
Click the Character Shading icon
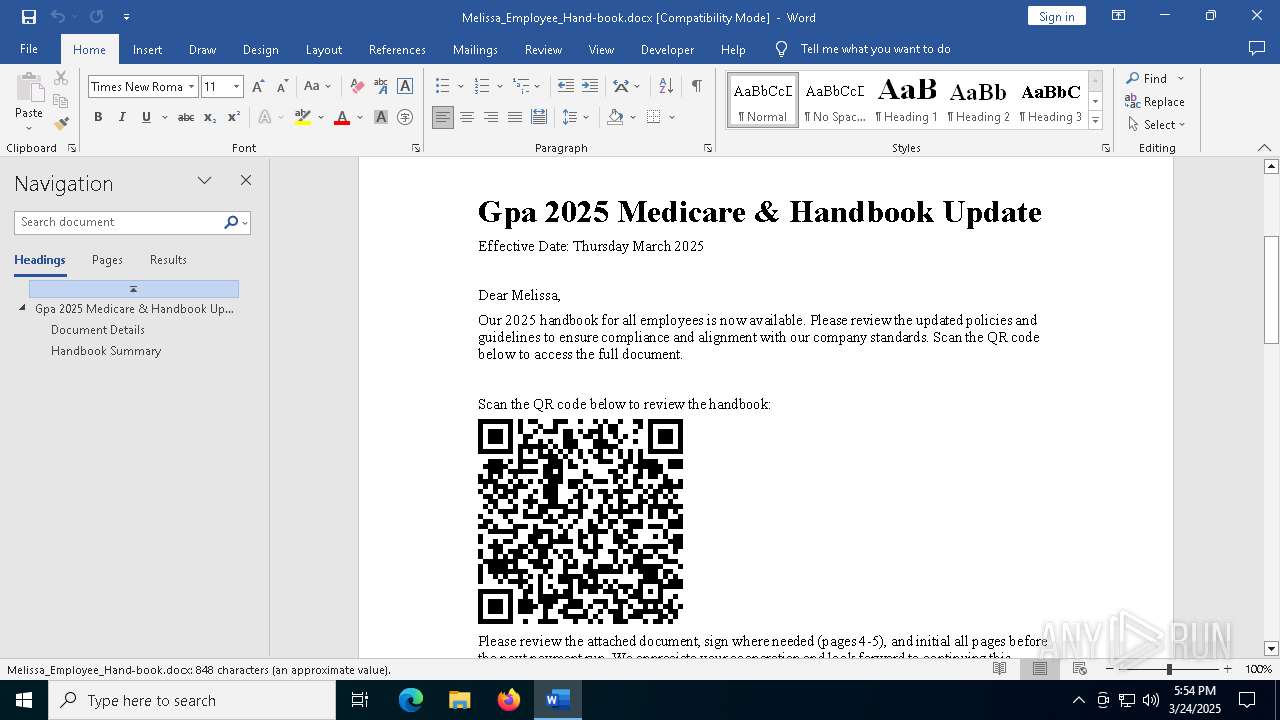(x=381, y=117)
